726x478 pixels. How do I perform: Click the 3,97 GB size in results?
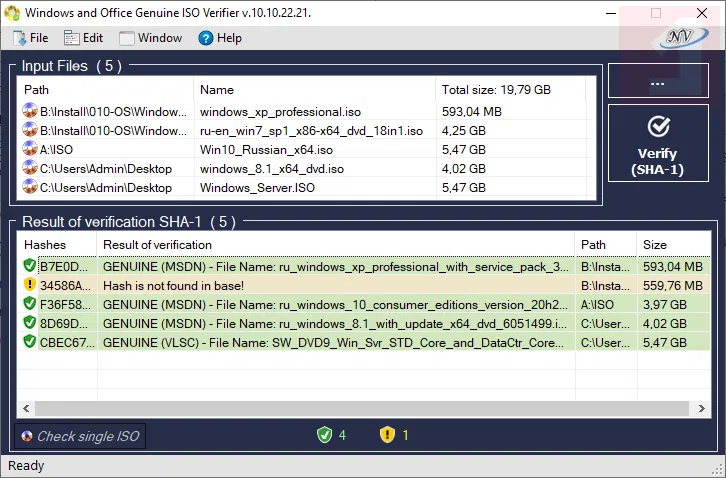coord(664,305)
